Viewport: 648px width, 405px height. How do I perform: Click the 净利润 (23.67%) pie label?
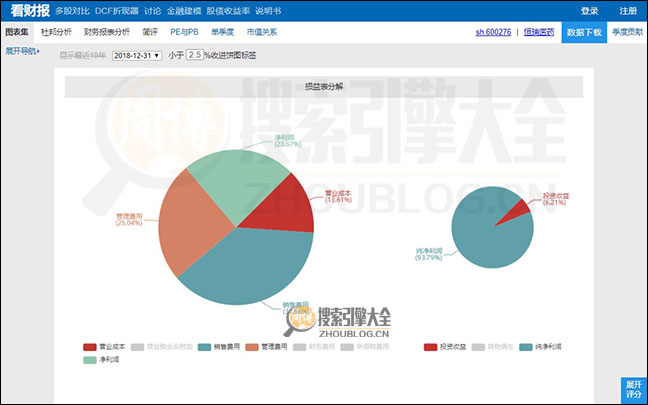(x=287, y=141)
